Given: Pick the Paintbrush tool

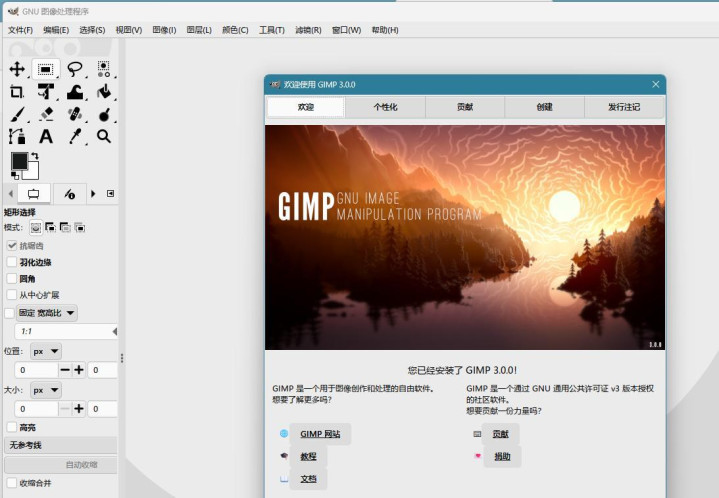Looking at the screenshot, I should pyautogui.click(x=17, y=114).
